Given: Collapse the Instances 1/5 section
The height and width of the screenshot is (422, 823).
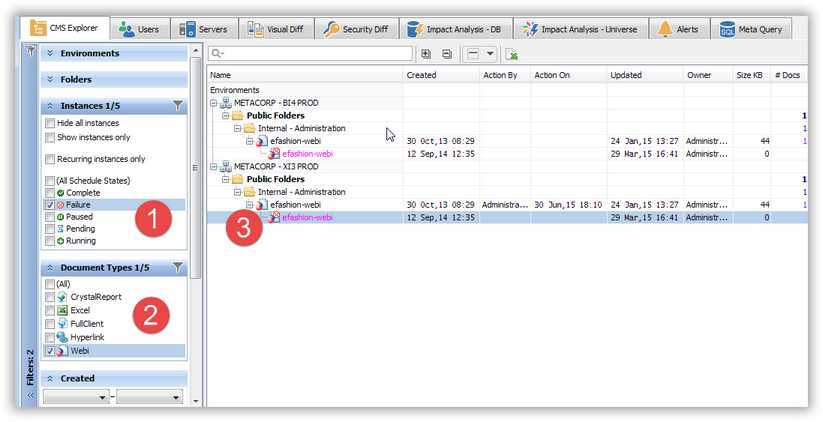Looking at the screenshot, I should coord(50,106).
